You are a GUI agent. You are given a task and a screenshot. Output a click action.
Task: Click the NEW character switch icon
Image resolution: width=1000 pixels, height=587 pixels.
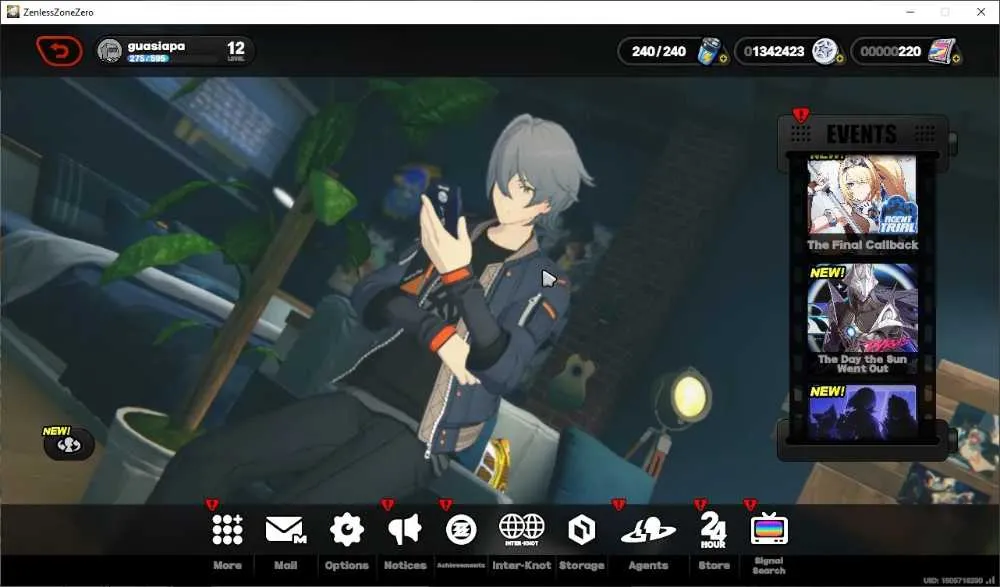69,445
